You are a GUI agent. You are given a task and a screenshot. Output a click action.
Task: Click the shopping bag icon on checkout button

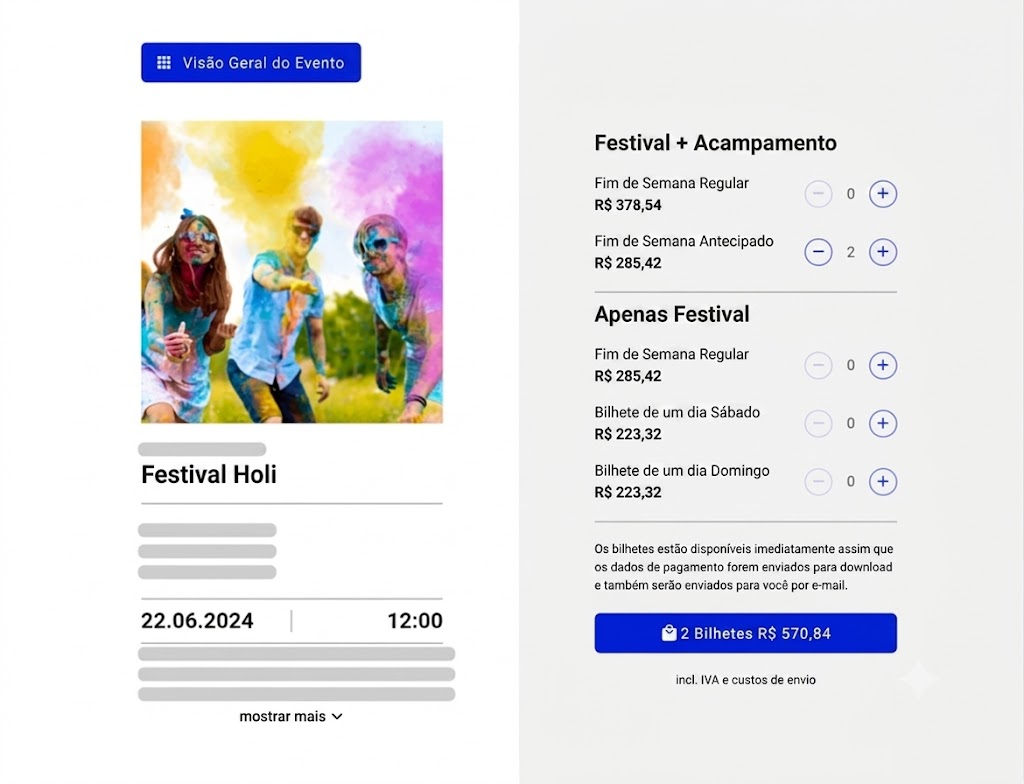point(669,633)
